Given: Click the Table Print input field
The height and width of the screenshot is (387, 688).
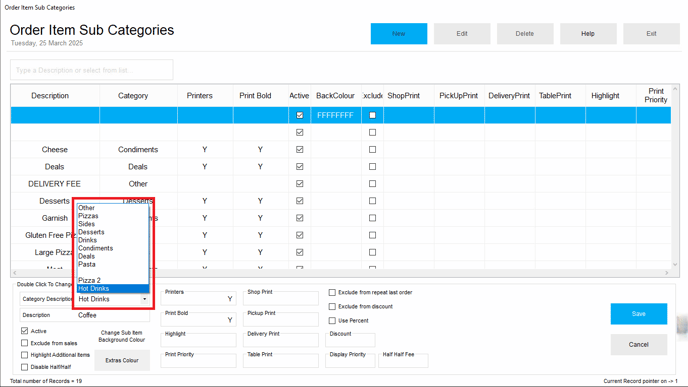Looking at the screenshot, I should pos(281,361).
